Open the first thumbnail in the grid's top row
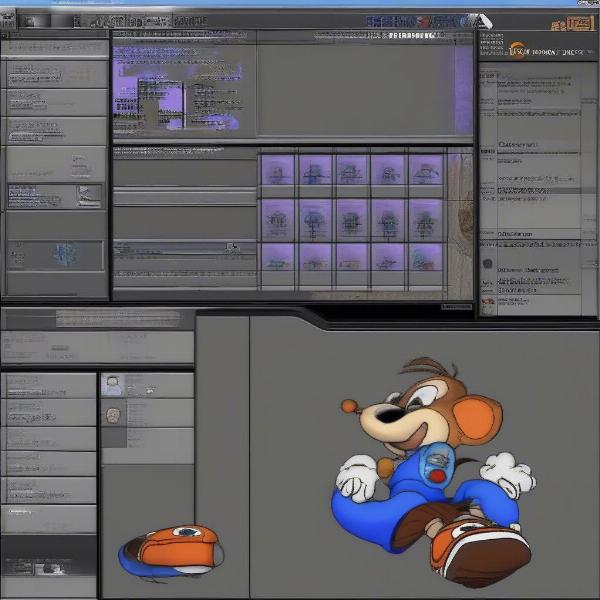Viewport: 600px width, 600px height. click(277, 170)
